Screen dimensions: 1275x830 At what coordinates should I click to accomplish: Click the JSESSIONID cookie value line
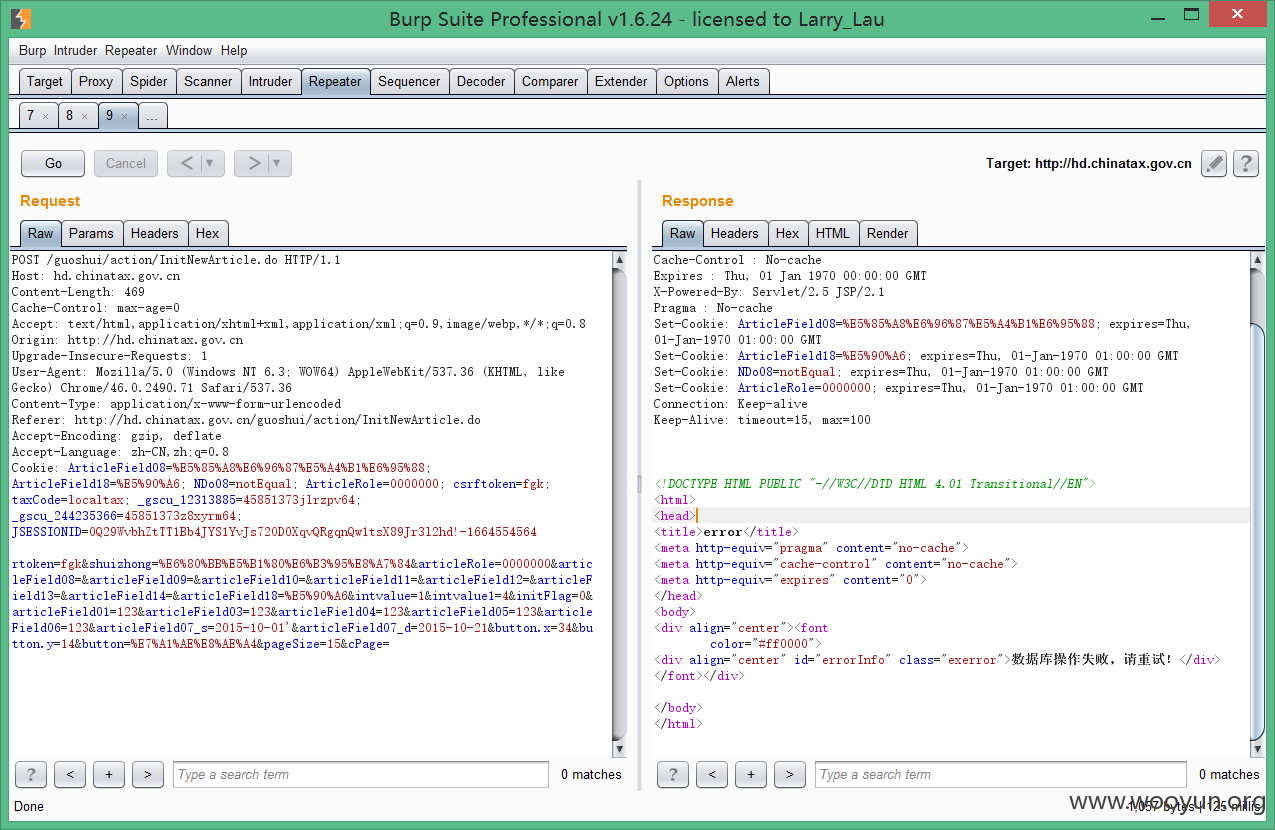(x=274, y=532)
